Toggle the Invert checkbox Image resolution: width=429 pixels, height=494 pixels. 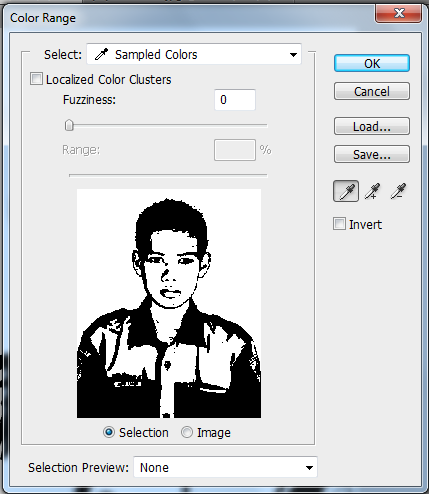click(x=339, y=224)
